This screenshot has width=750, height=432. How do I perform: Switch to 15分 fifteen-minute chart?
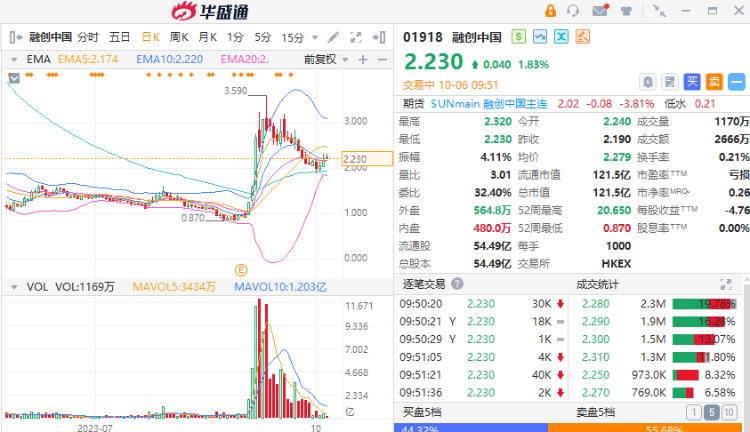[x=293, y=37]
